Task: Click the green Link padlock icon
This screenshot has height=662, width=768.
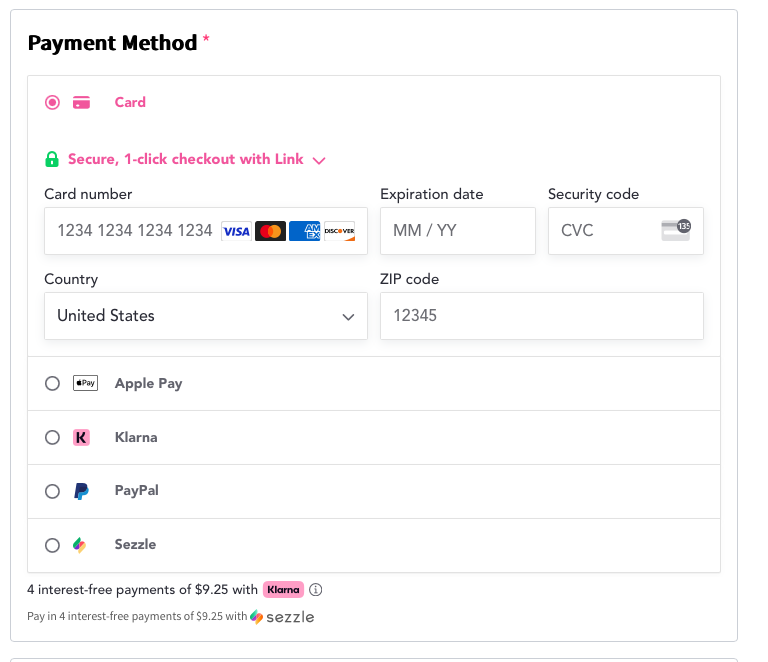Action: pyautogui.click(x=52, y=159)
